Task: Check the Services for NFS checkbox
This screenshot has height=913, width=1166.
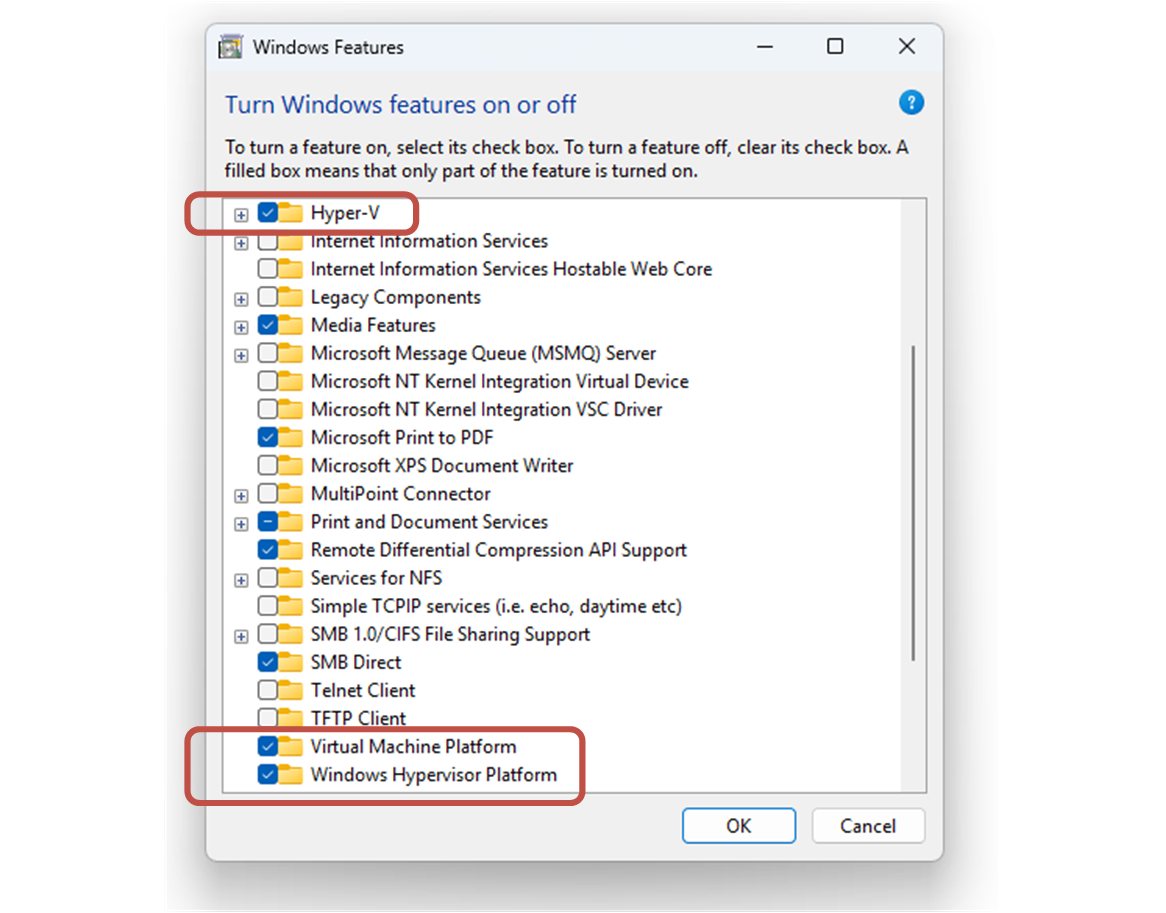Action: pyautogui.click(x=268, y=578)
